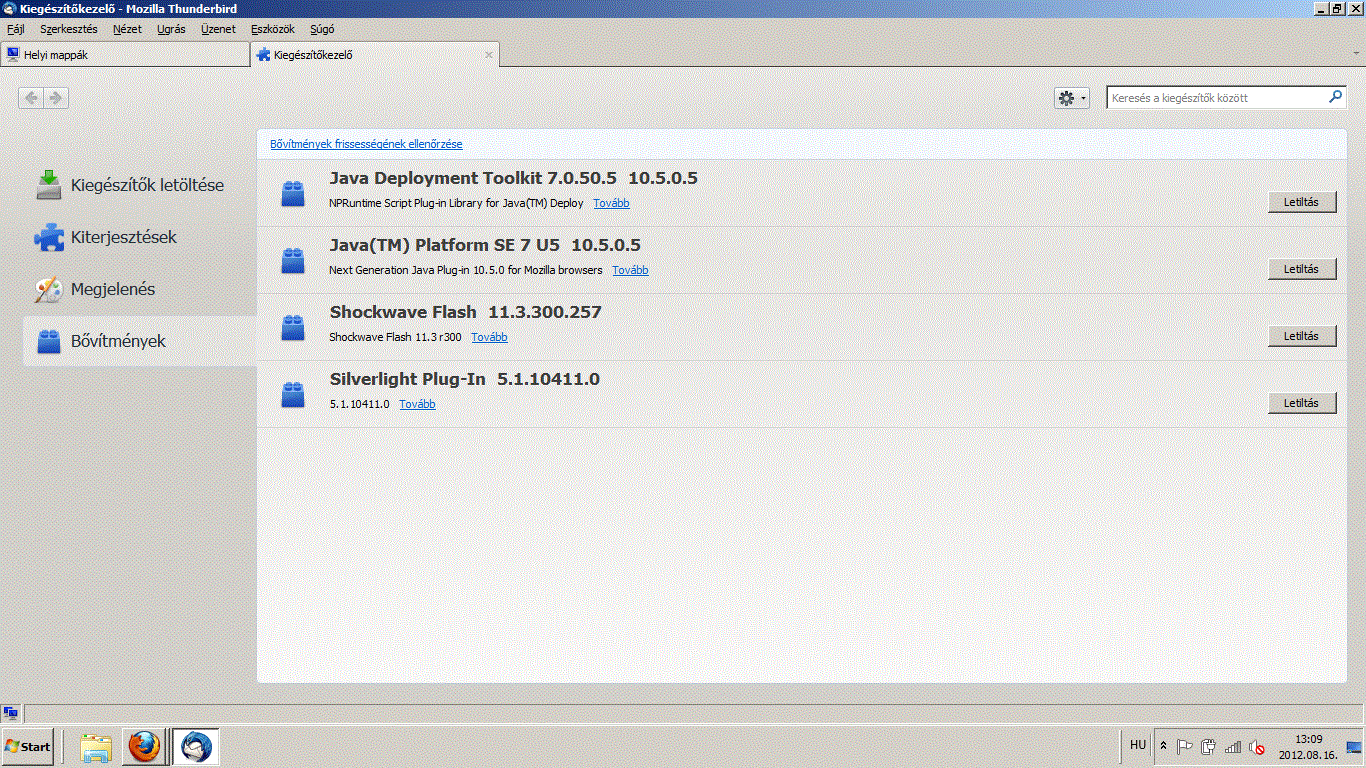
Task: Click Shockwave Flash plugin brick icon
Action: [293, 327]
